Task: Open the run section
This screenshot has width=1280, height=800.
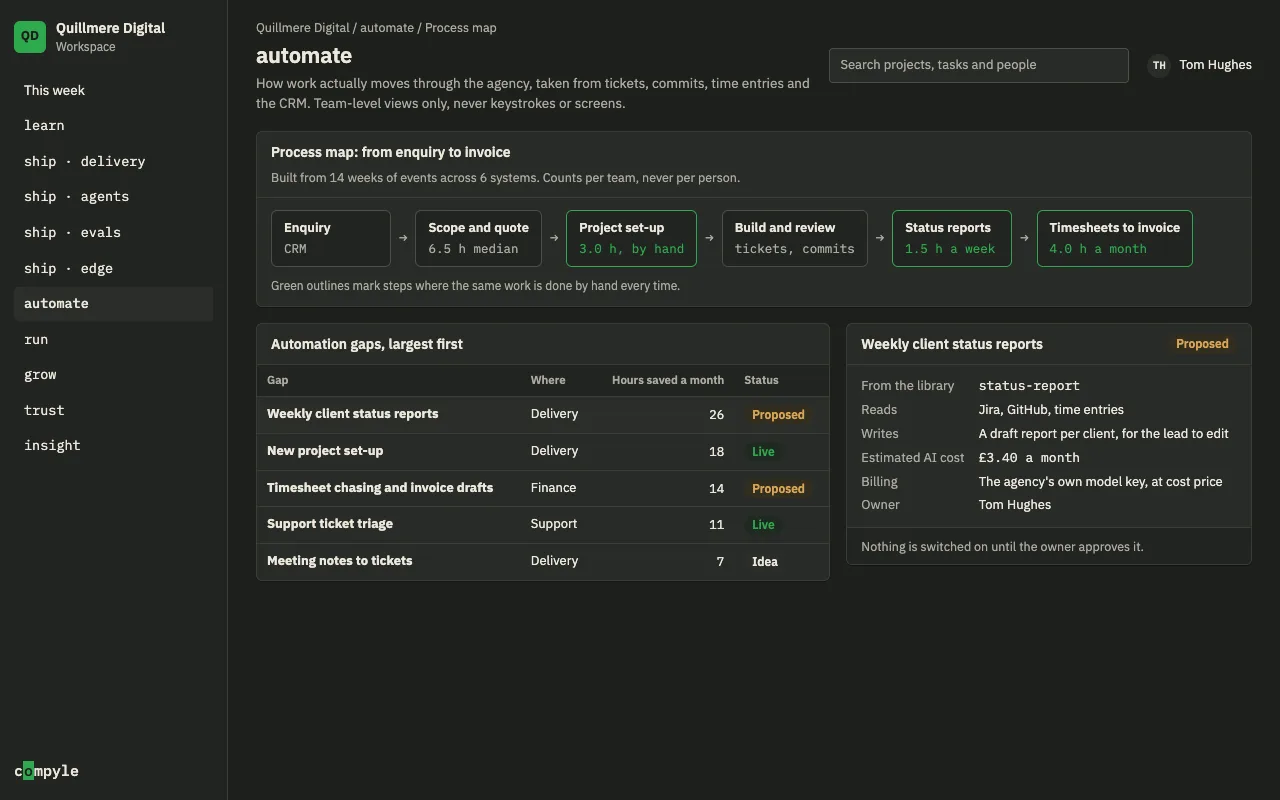Action: [x=113, y=339]
